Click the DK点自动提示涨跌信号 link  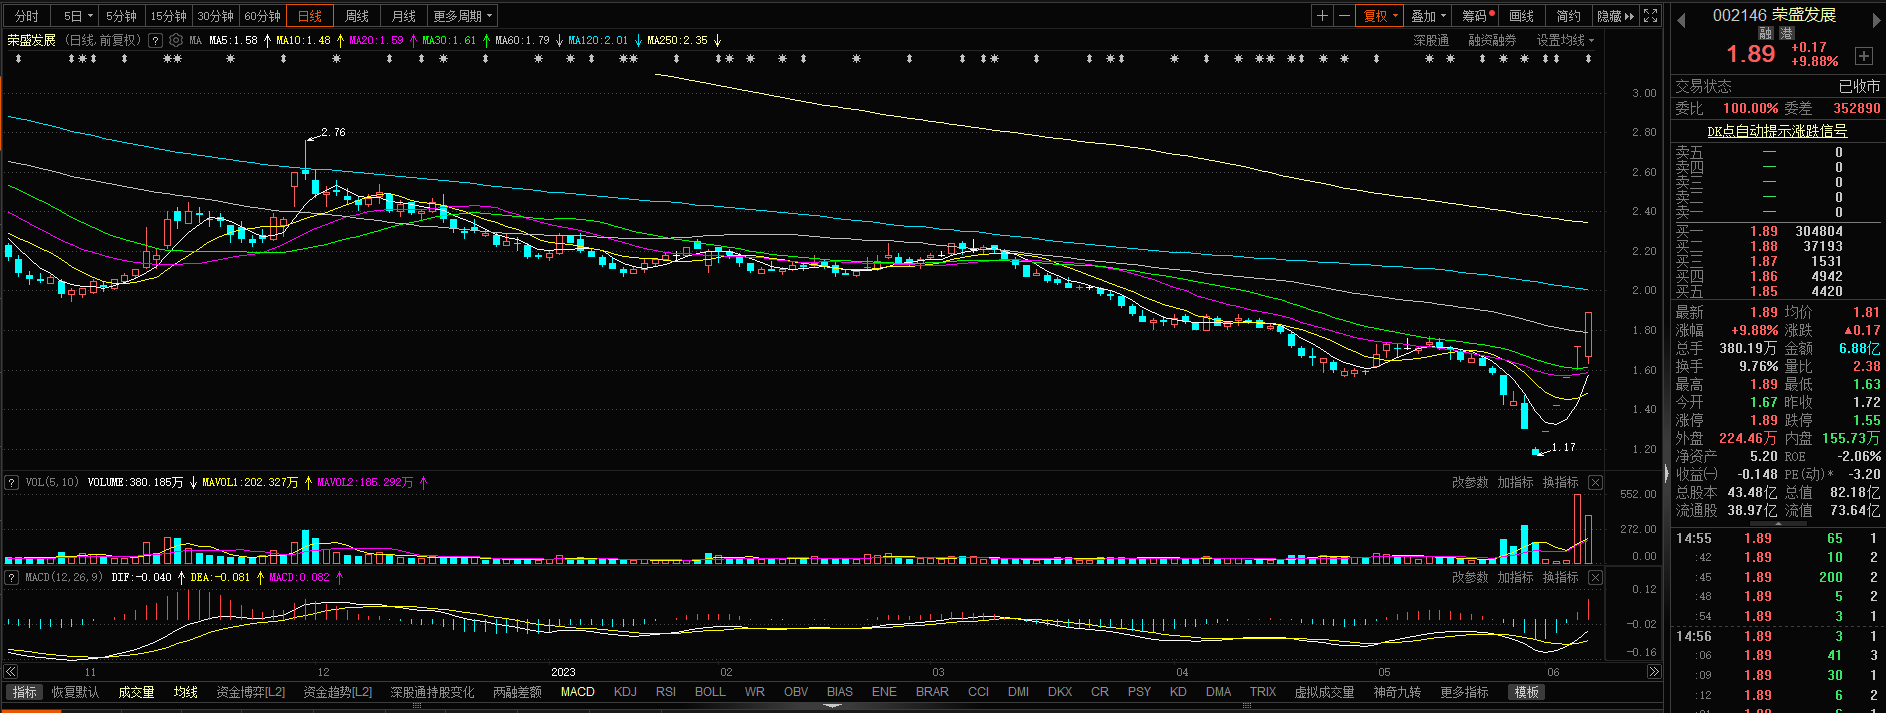pyautogui.click(x=1777, y=131)
